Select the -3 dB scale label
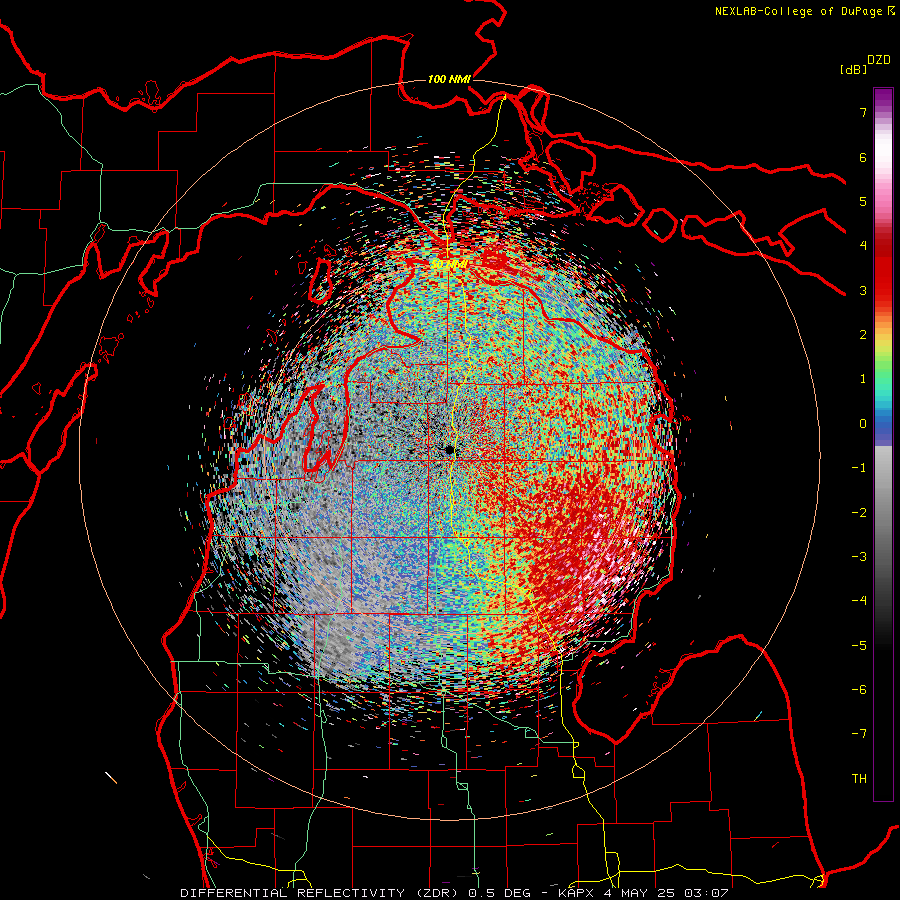Image resolution: width=900 pixels, height=900 pixels. [859, 557]
